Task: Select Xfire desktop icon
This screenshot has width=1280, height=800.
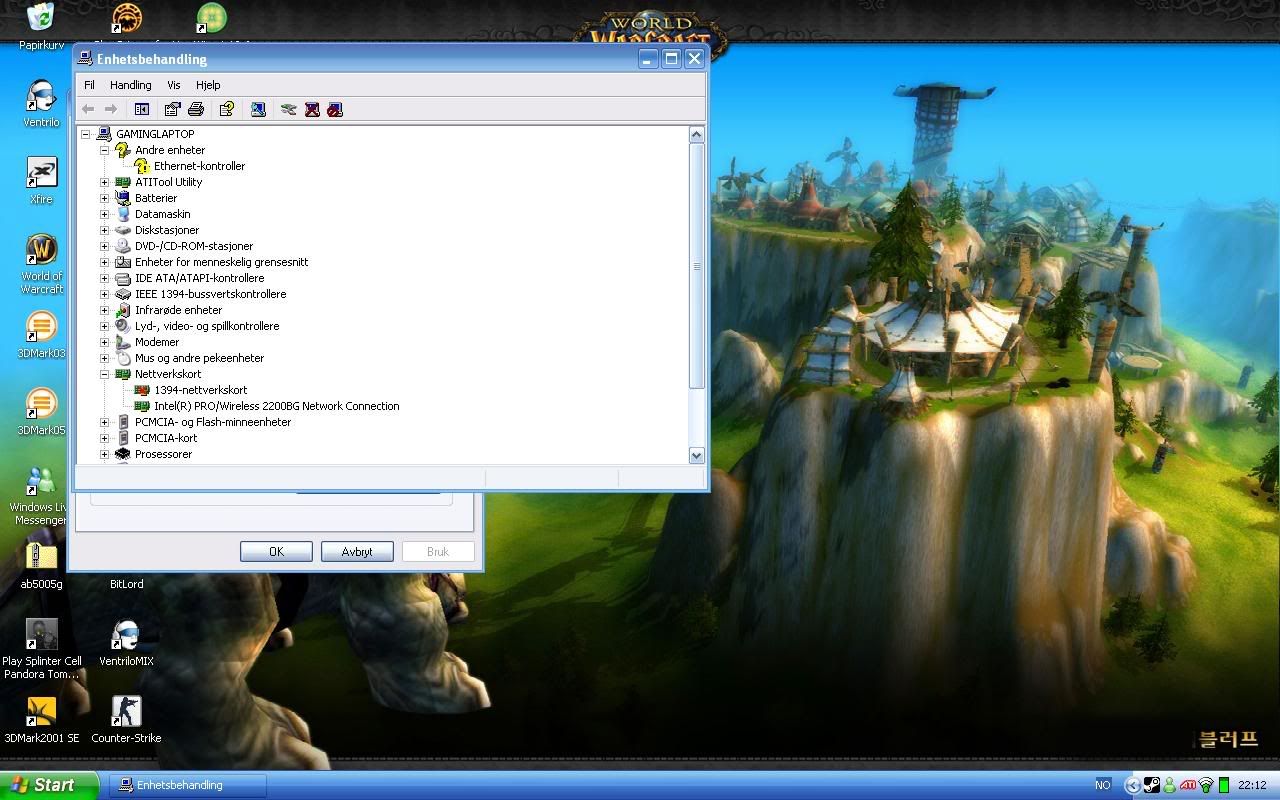Action: click(41, 181)
